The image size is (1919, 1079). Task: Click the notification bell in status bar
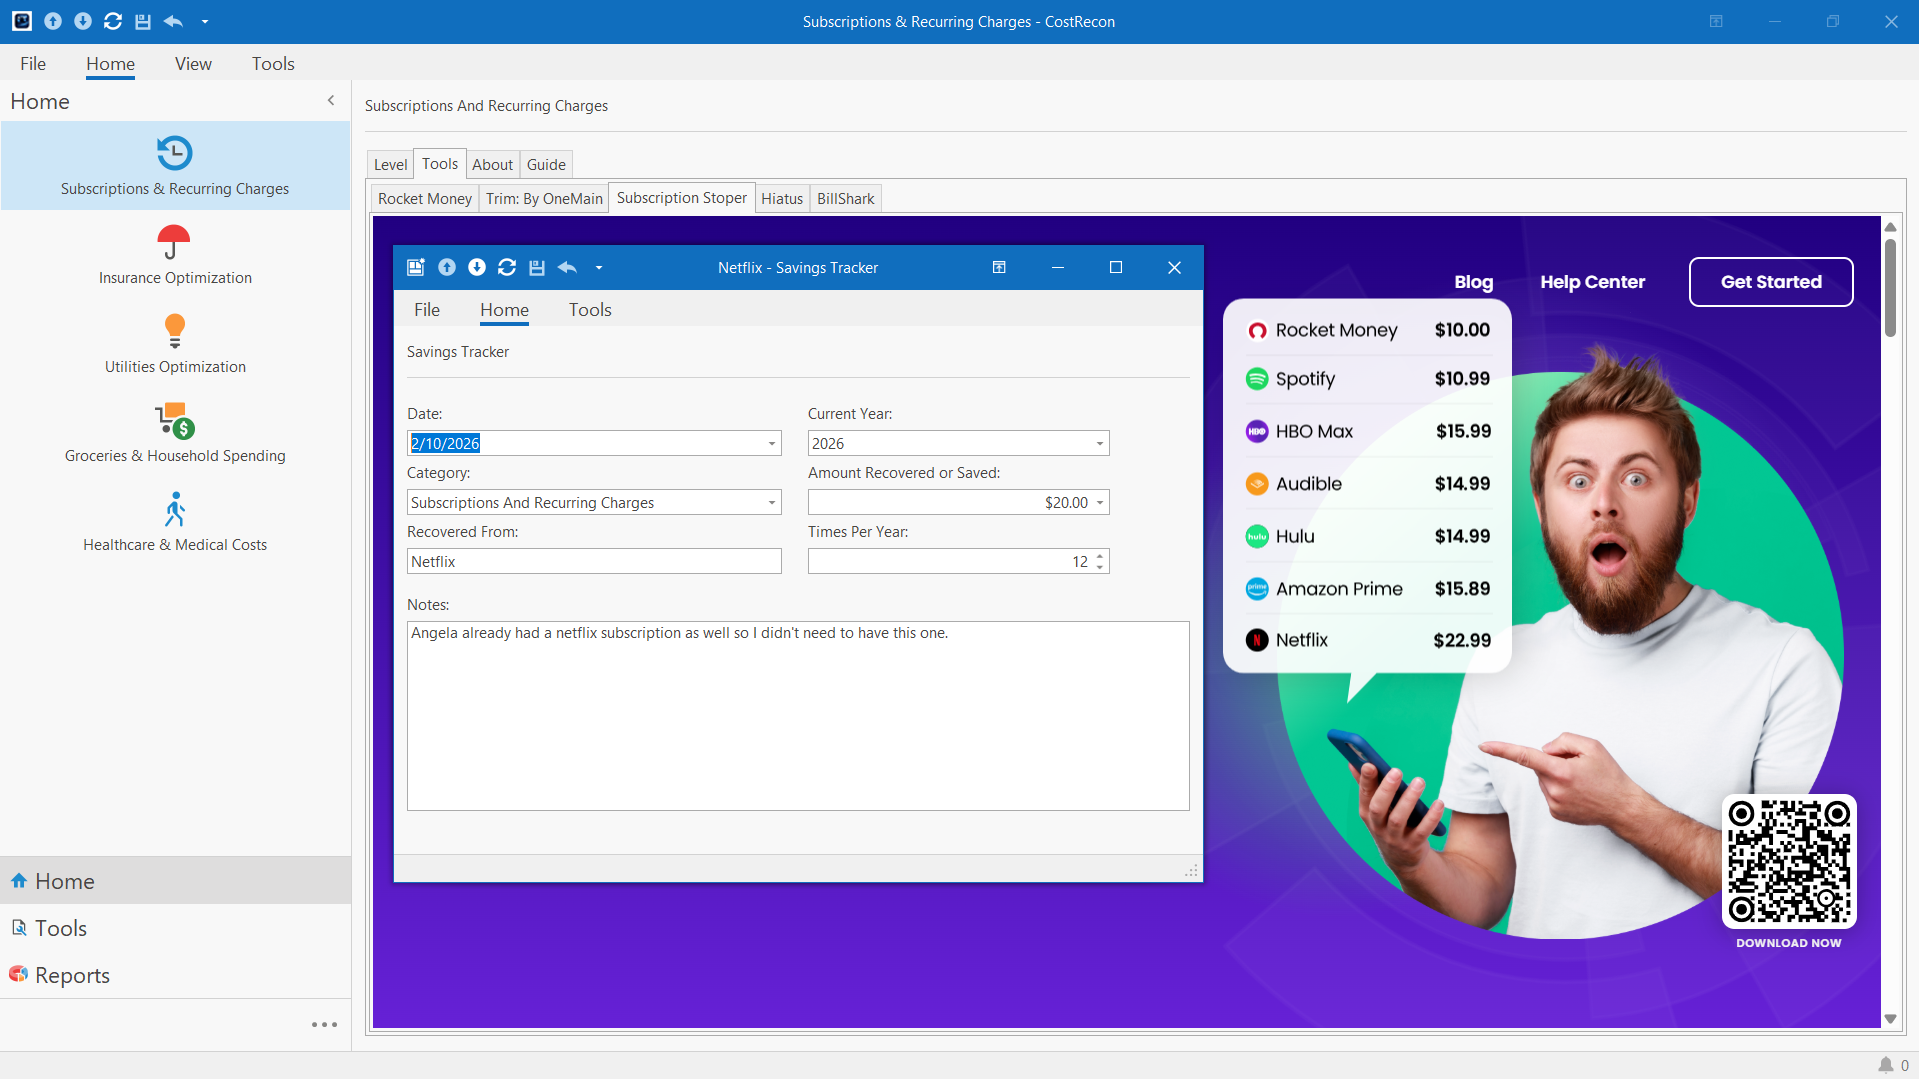[x=1885, y=1065]
